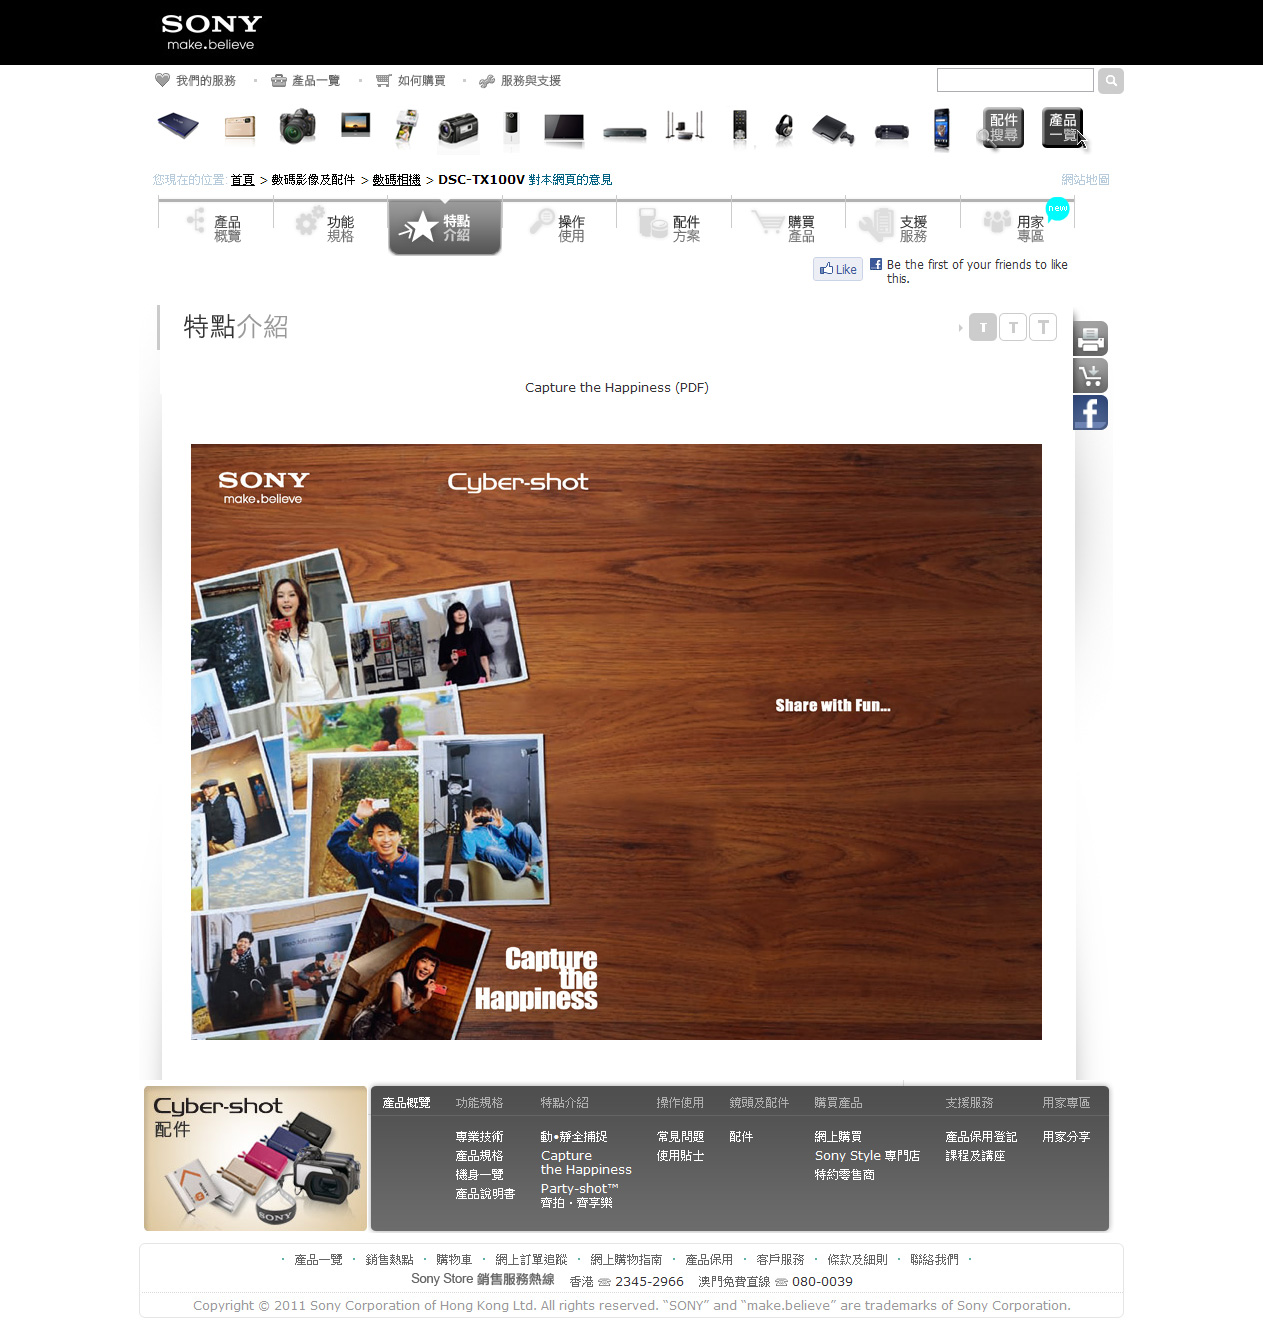Viewport: 1263px width, 1323px height.
Task: Select the DSLR camera product icon
Action: click(x=297, y=127)
